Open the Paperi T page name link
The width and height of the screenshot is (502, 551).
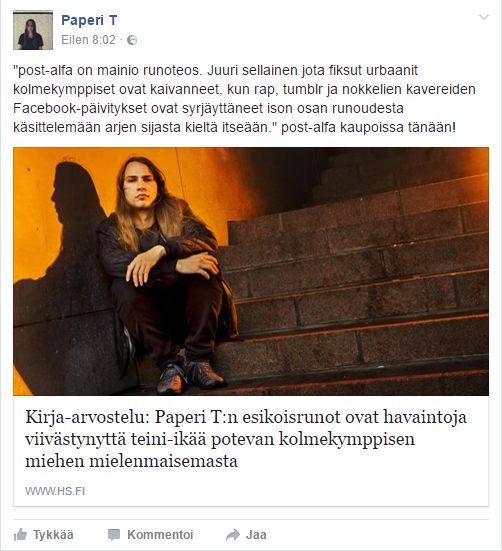click(89, 20)
